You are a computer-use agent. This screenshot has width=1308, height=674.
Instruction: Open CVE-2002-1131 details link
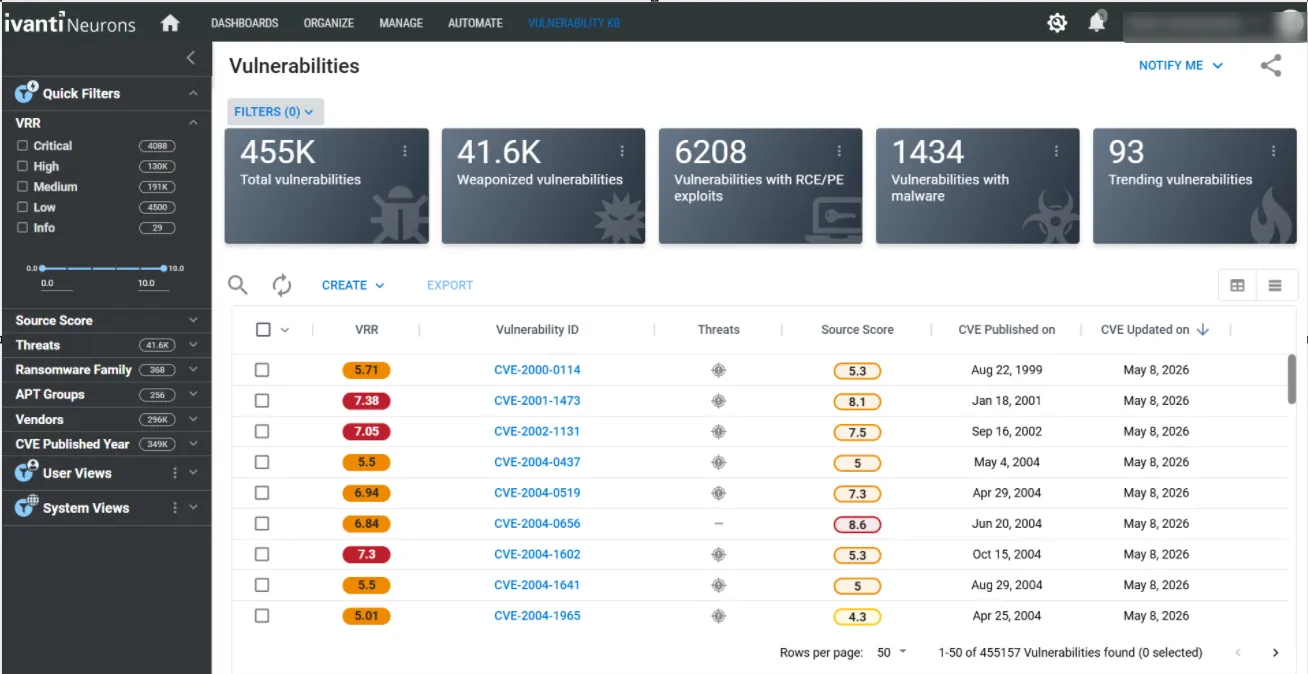pos(537,432)
